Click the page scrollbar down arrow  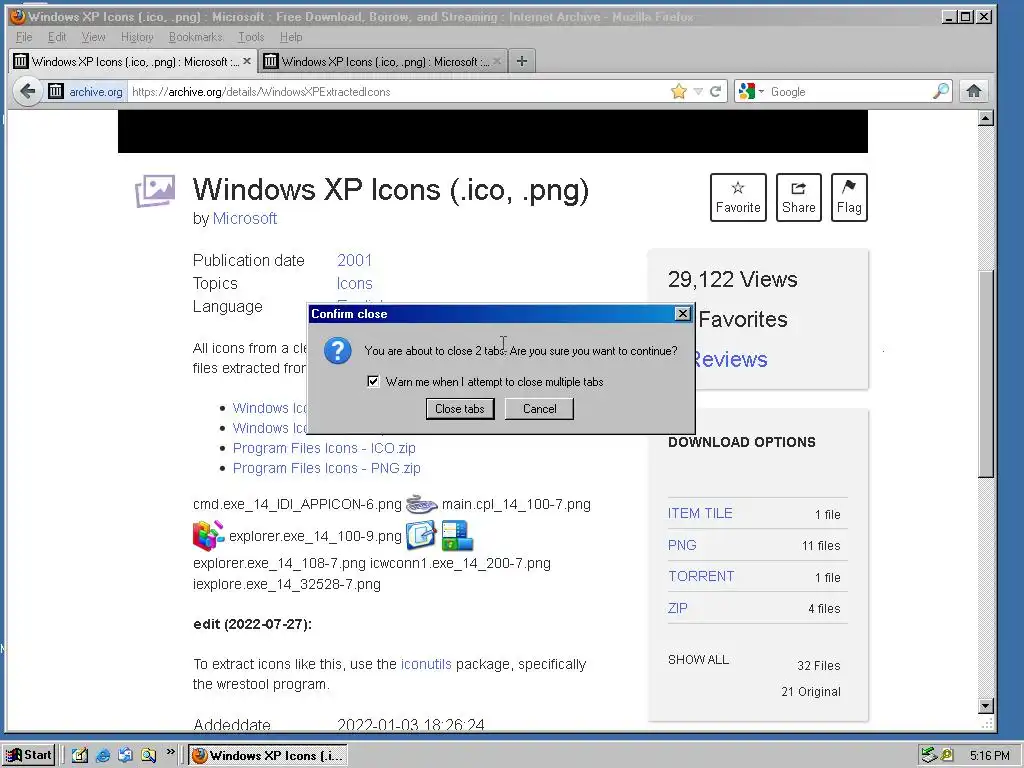[x=986, y=706]
